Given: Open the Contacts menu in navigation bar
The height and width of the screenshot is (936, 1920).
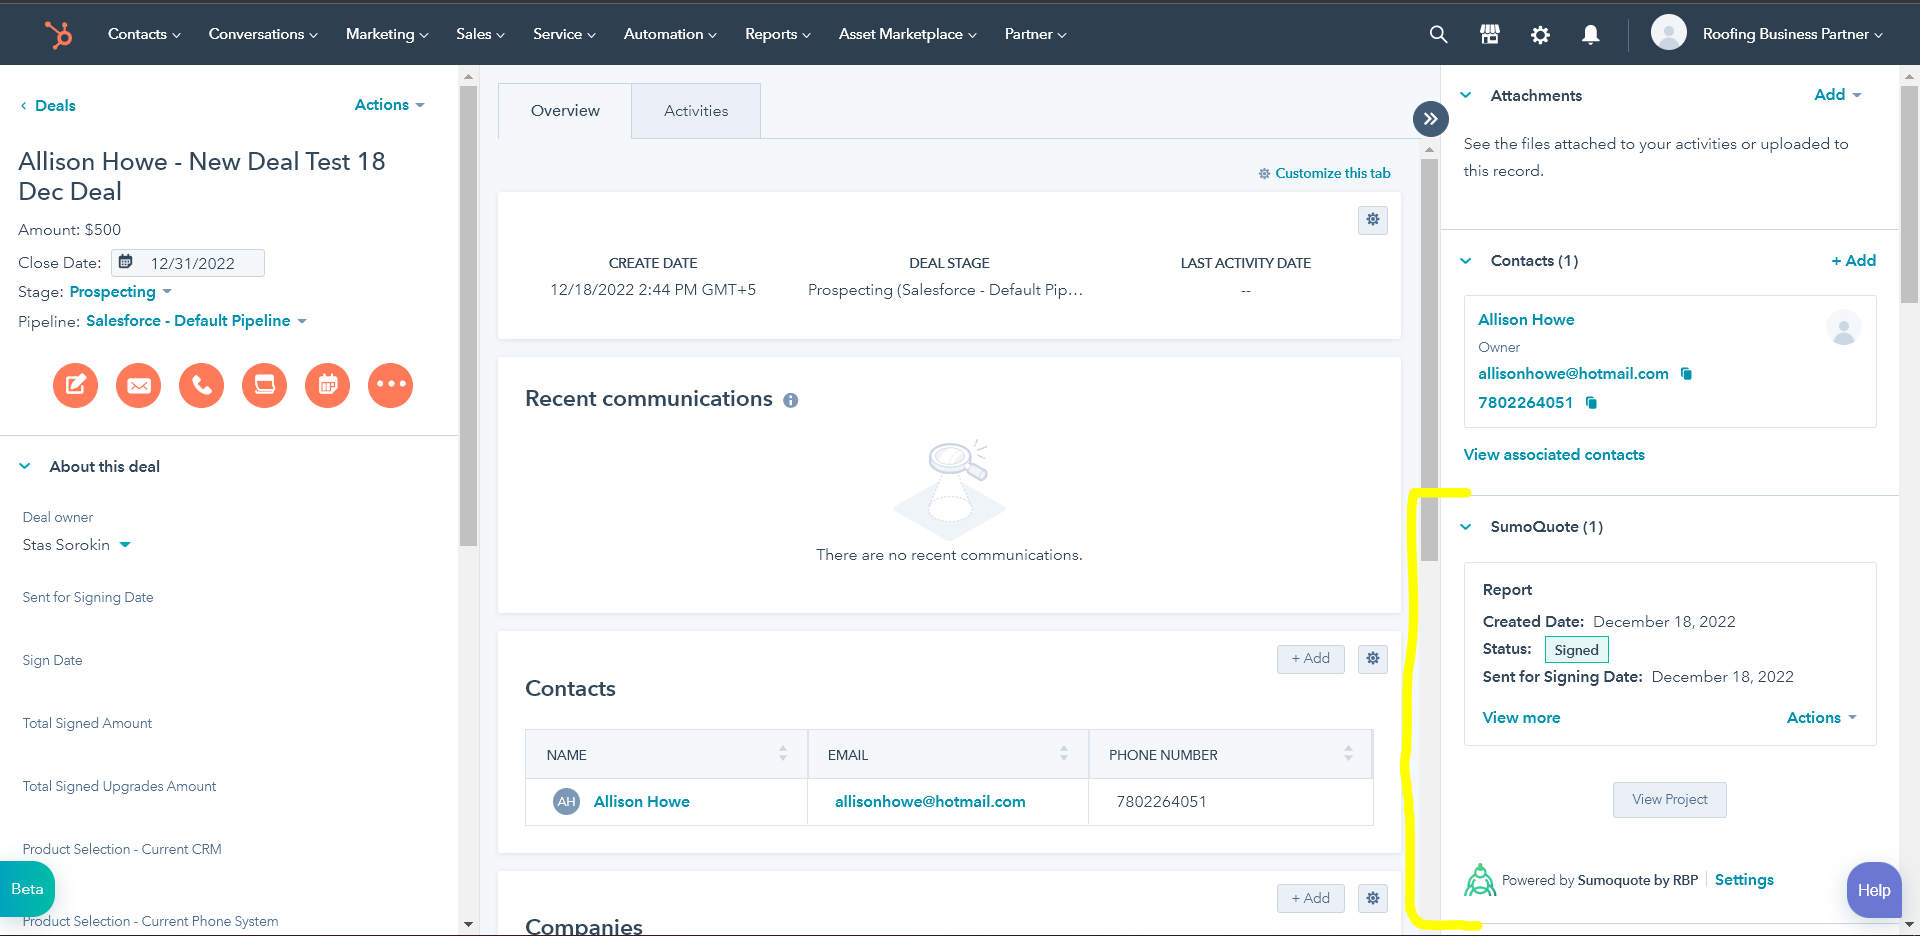Looking at the screenshot, I should (144, 34).
